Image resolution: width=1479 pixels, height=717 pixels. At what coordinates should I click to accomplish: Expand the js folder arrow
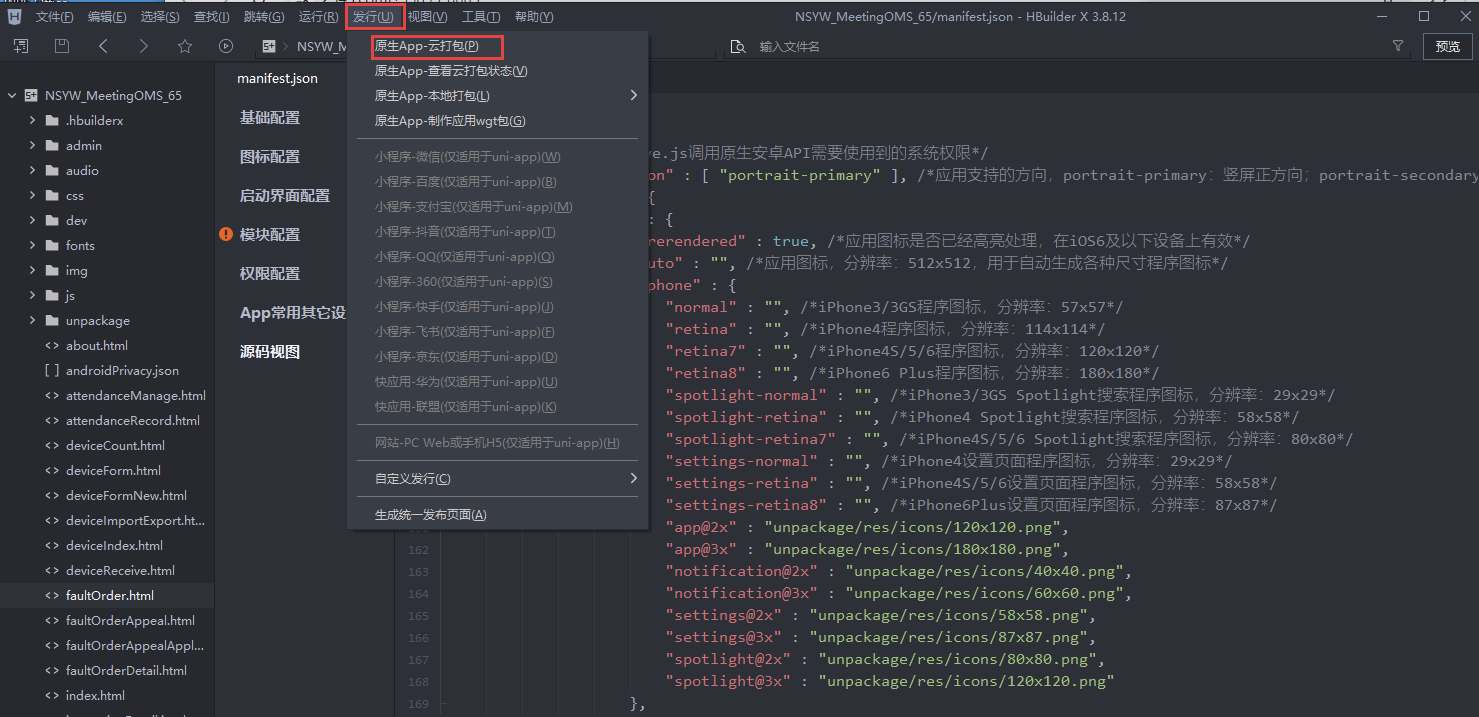pyautogui.click(x=32, y=295)
